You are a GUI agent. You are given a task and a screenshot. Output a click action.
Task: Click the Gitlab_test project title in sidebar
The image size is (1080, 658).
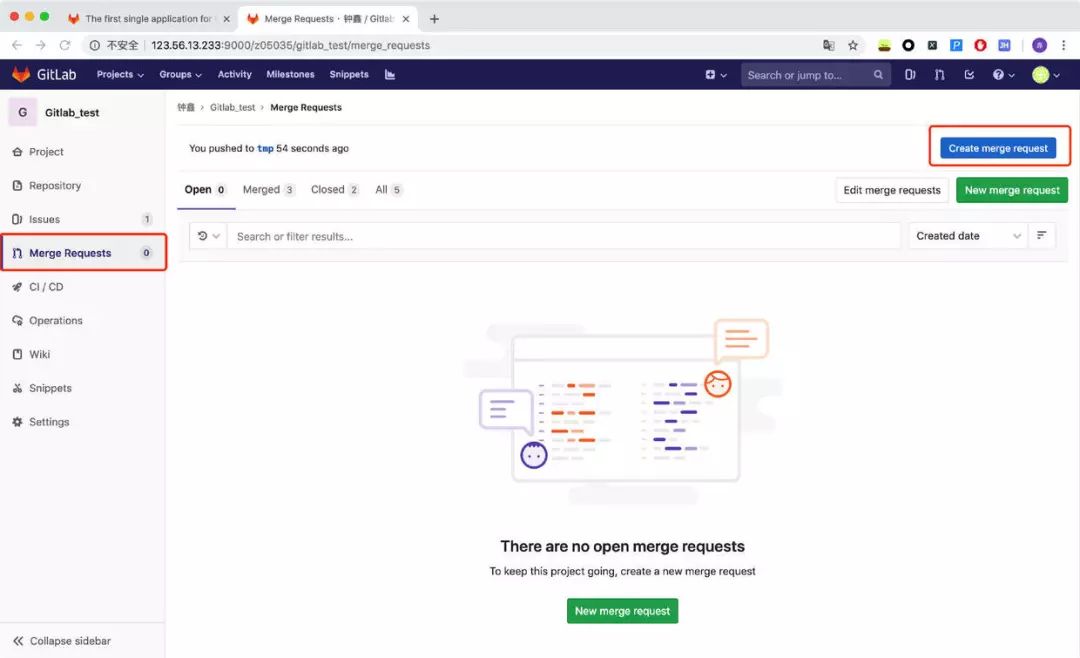click(x=72, y=112)
